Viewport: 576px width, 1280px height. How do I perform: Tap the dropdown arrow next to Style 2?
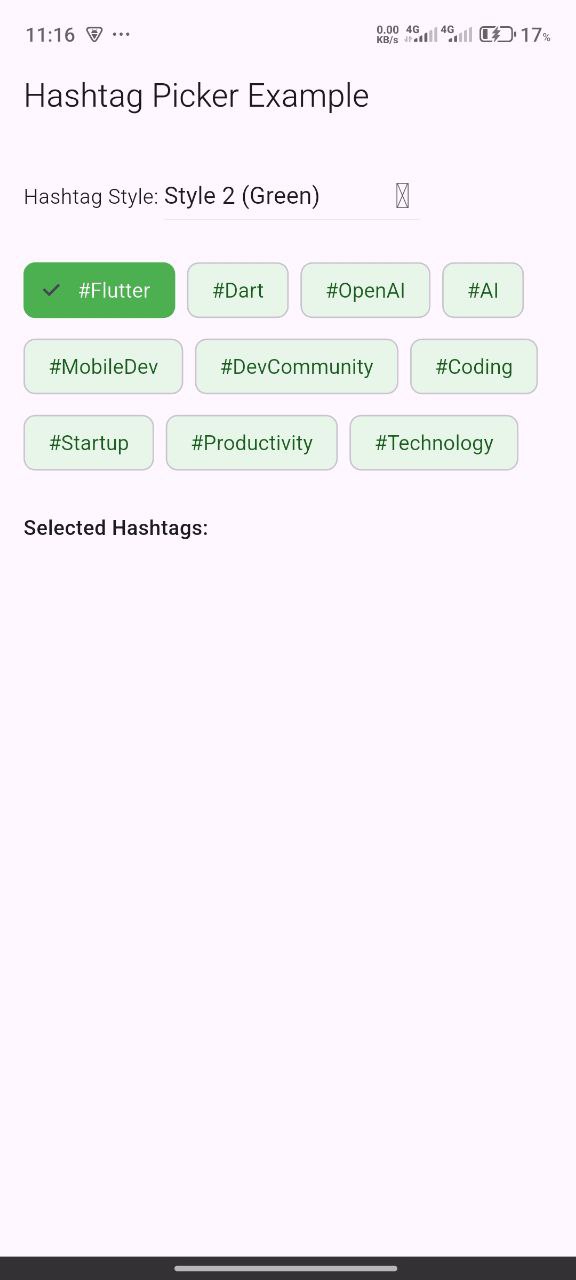click(401, 196)
